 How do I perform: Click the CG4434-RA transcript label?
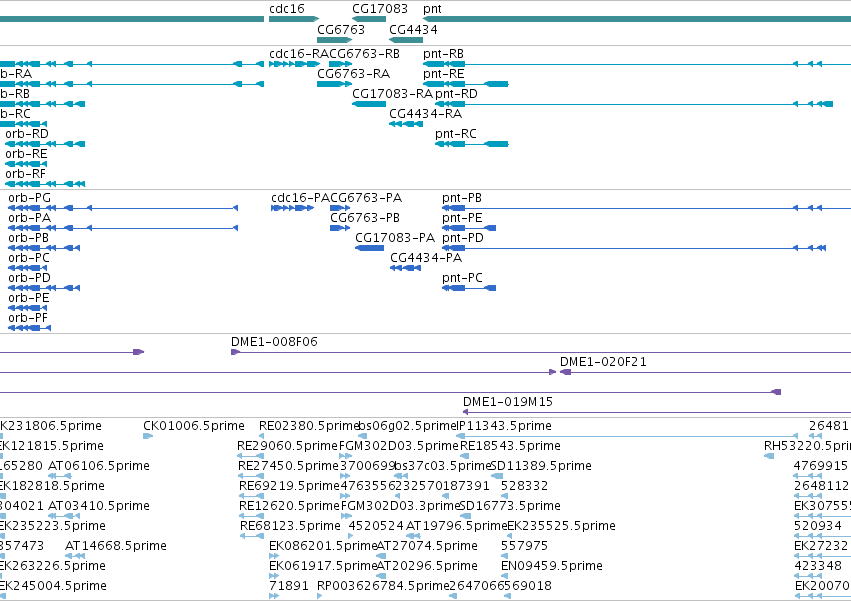click(x=426, y=113)
